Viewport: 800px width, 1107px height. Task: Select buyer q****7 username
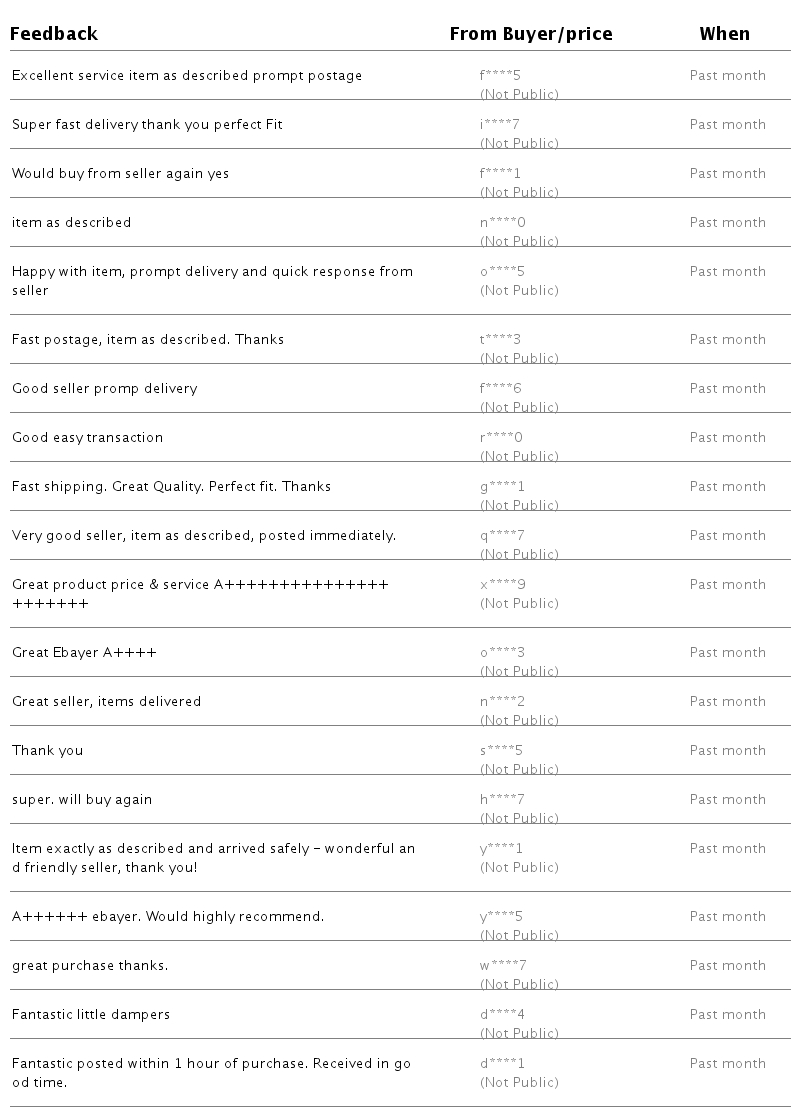[x=502, y=536]
